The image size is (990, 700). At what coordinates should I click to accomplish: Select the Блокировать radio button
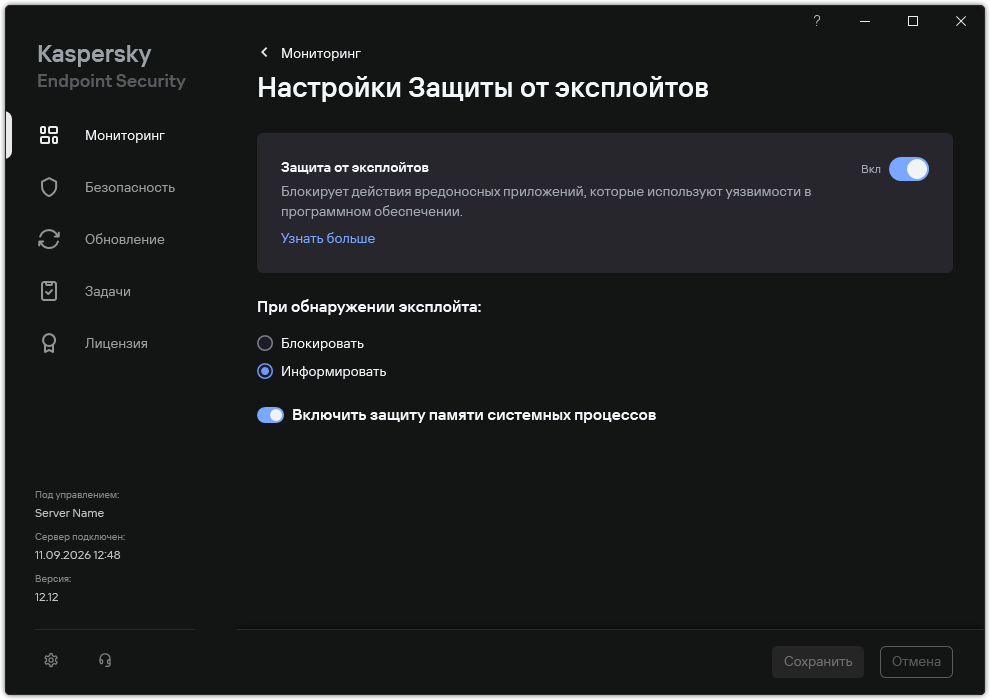coord(265,343)
